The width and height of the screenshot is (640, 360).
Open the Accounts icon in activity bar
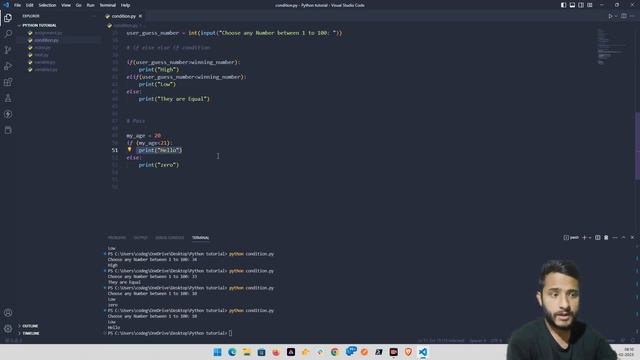(8, 313)
